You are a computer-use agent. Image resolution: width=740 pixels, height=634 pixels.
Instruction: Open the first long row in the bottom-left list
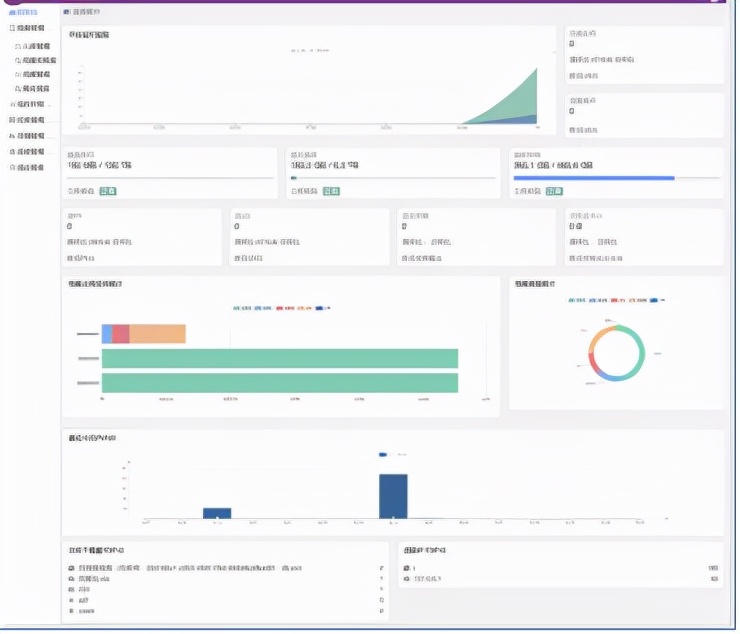pos(226,568)
